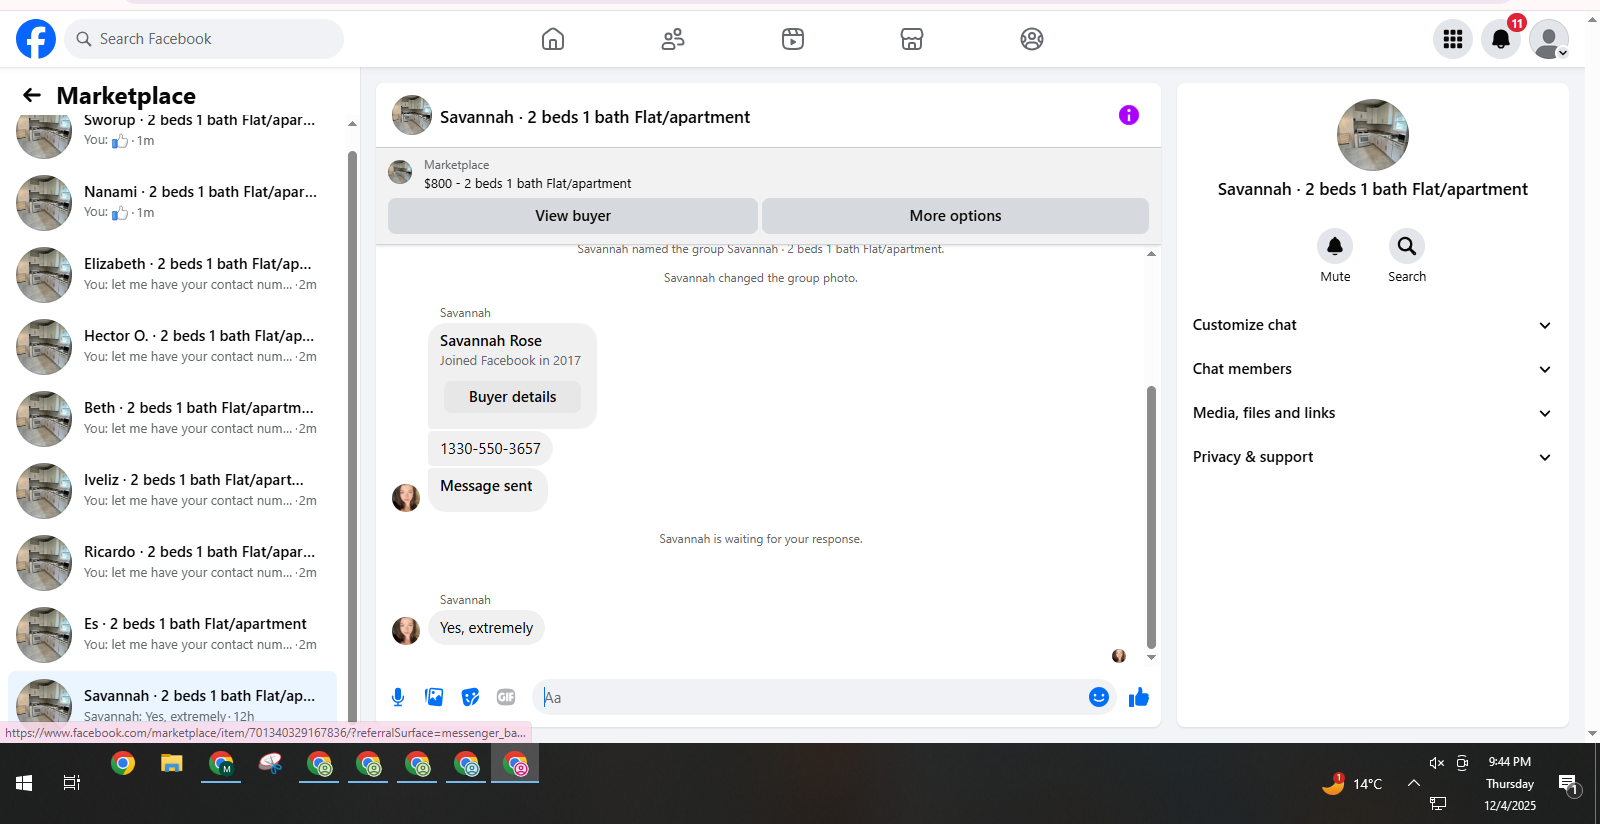Expand Media, files and links section
Image resolution: width=1600 pixels, height=824 pixels.
1372,413
